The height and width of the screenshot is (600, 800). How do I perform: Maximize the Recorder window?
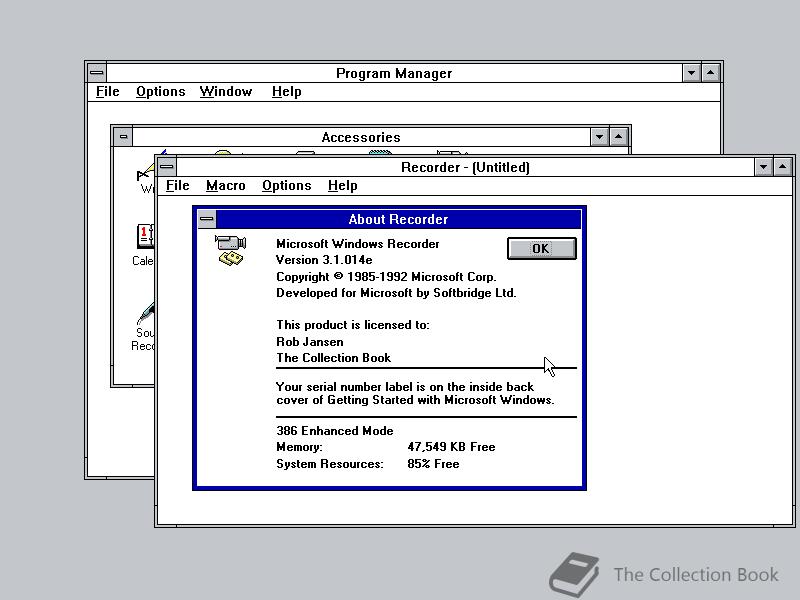point(783,167)
